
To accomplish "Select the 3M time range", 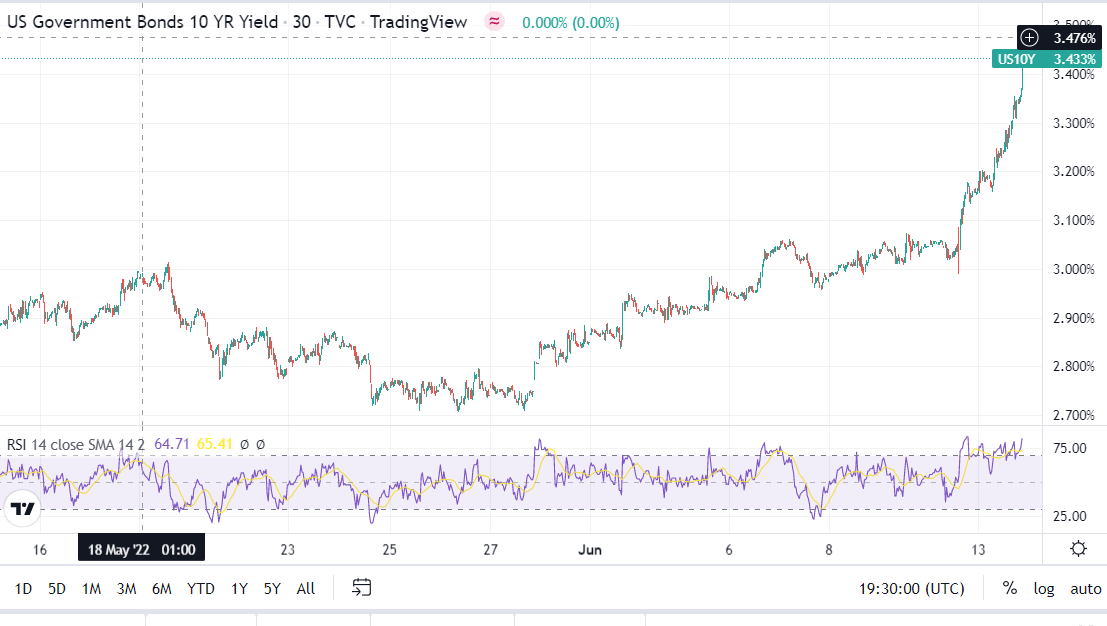I will coord(126,588).
